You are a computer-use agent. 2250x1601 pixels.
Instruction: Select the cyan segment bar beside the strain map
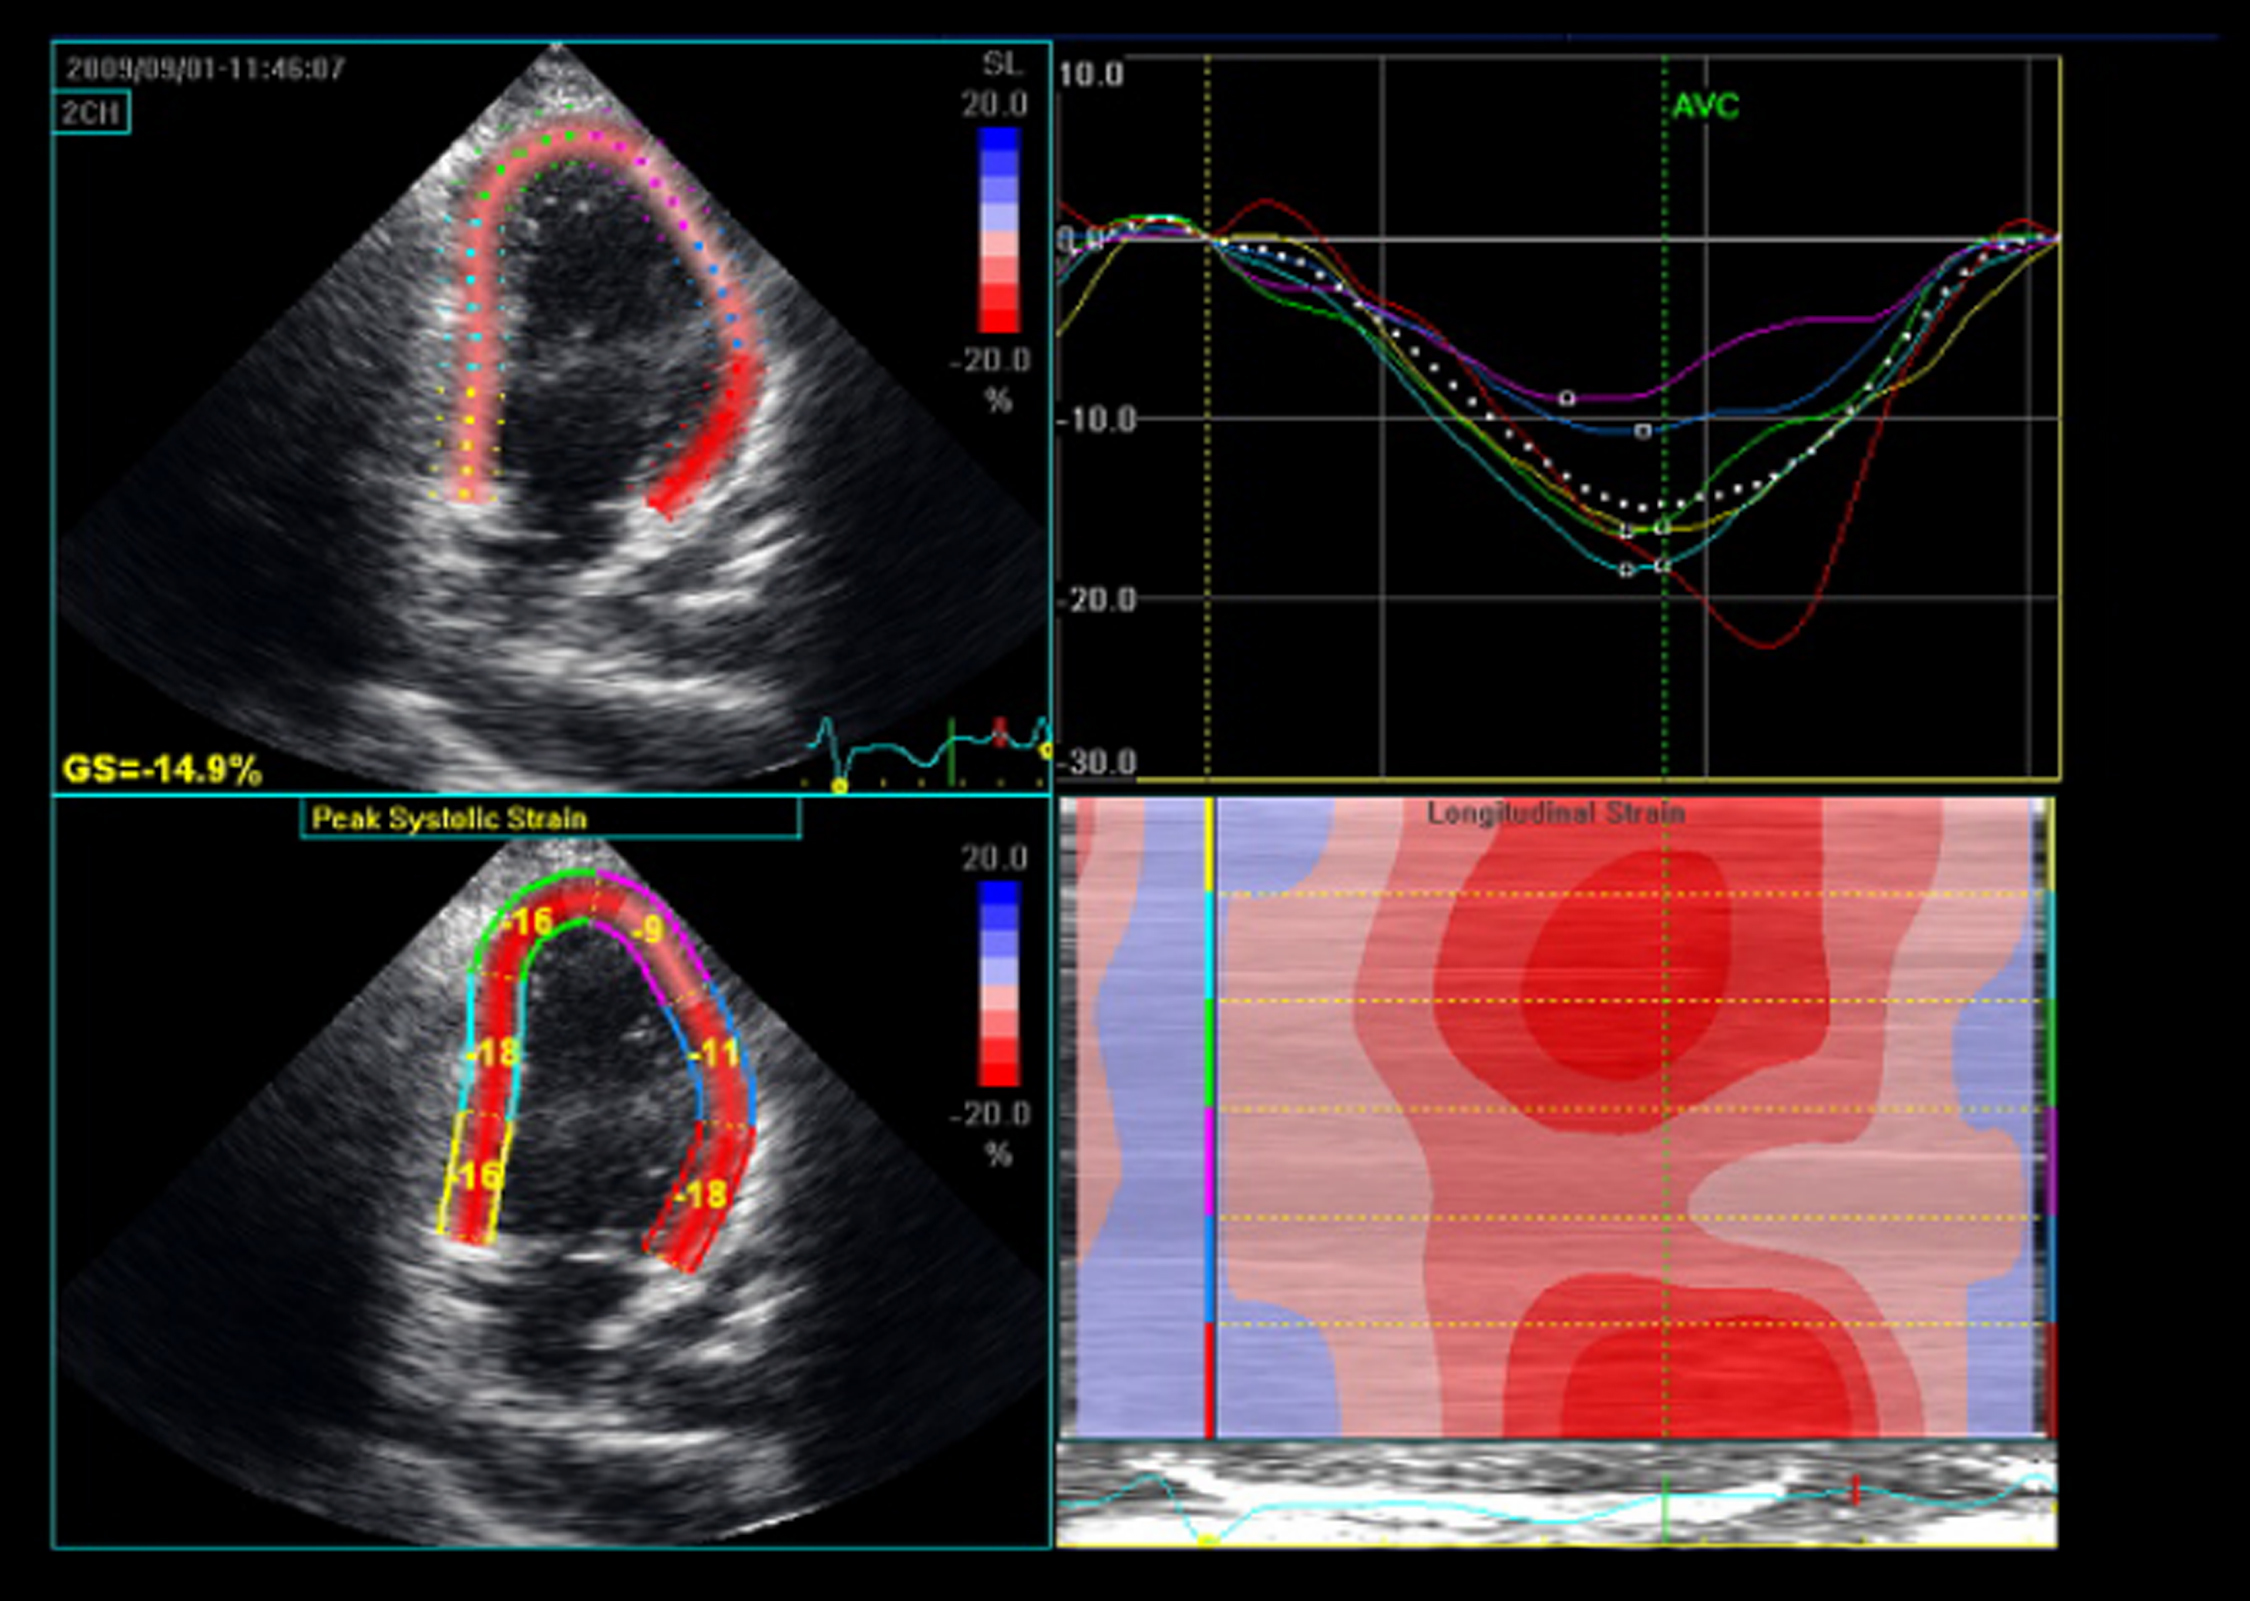tap(1210, 945)
